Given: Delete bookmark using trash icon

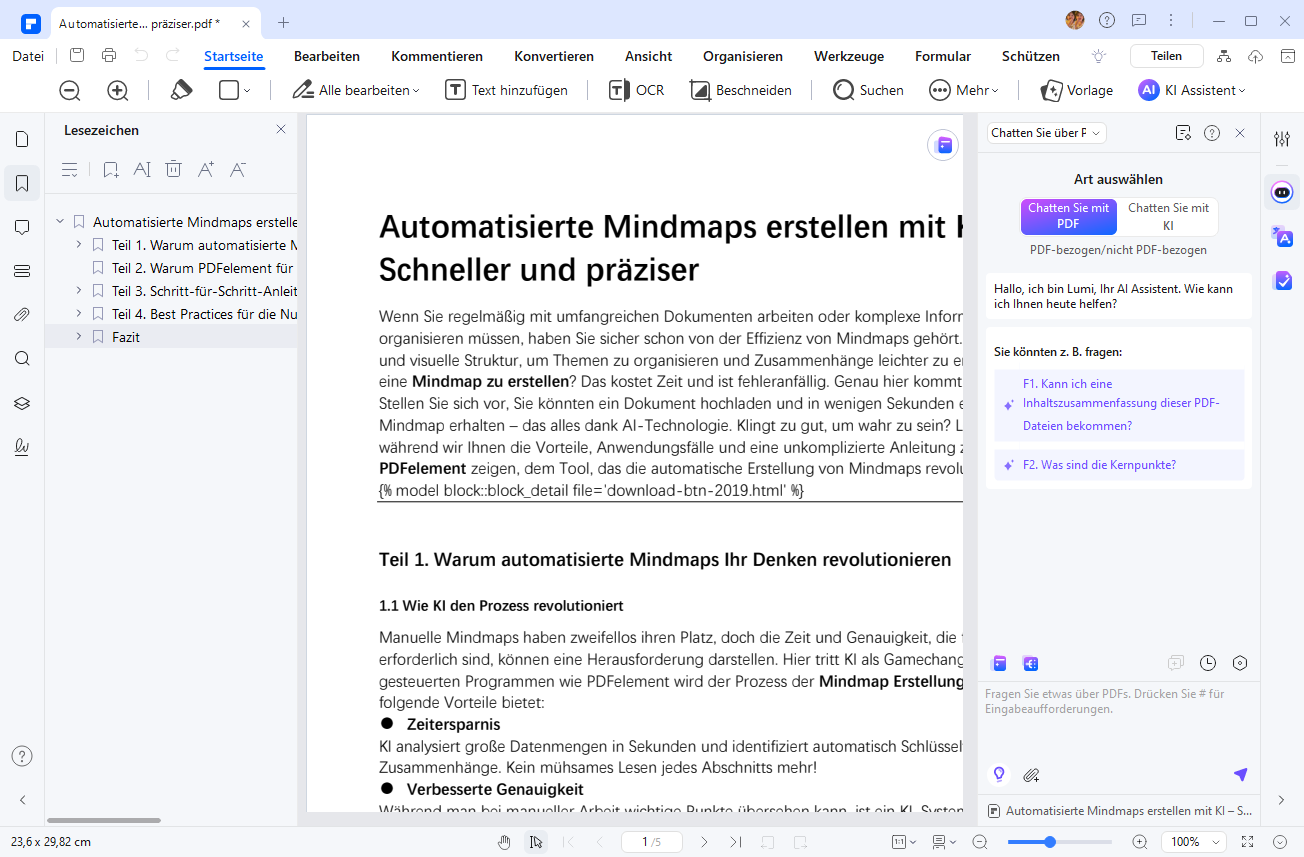Looking at the screenshot, I should (173, 170).
